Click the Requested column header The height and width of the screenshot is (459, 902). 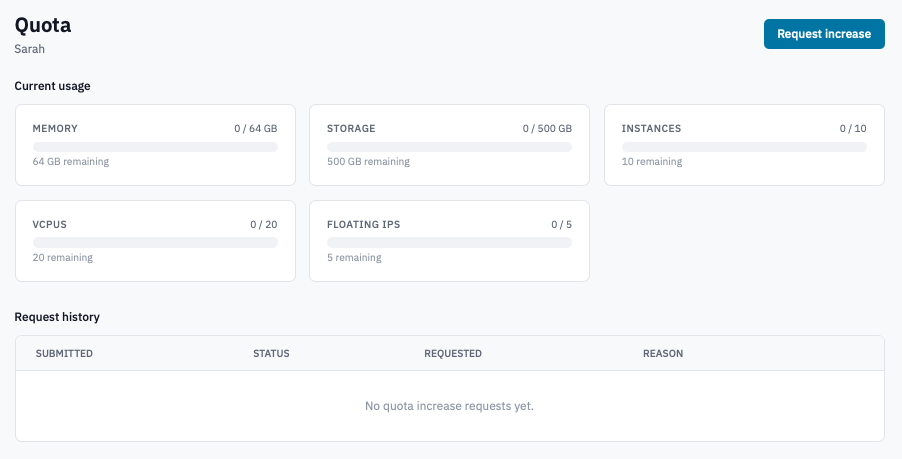click(453, 353)
